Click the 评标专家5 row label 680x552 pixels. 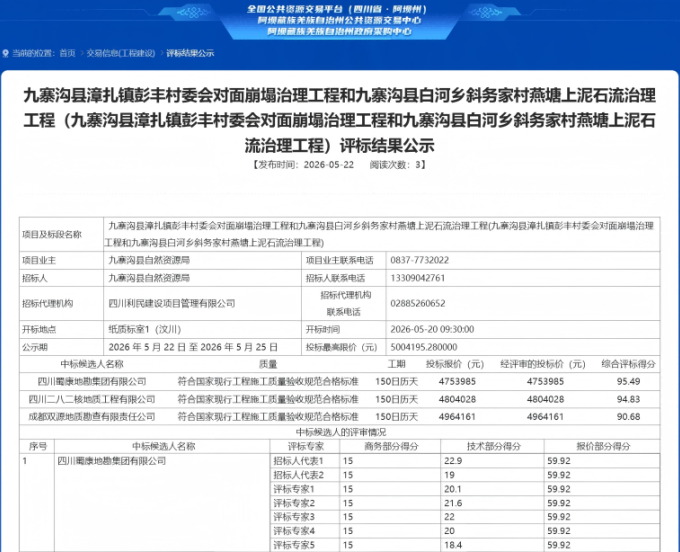point(294,545)
